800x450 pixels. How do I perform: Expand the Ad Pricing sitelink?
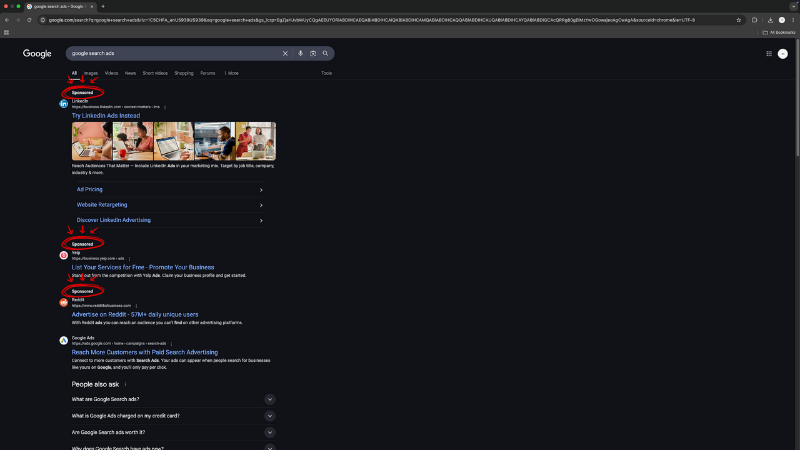point(170,189)
